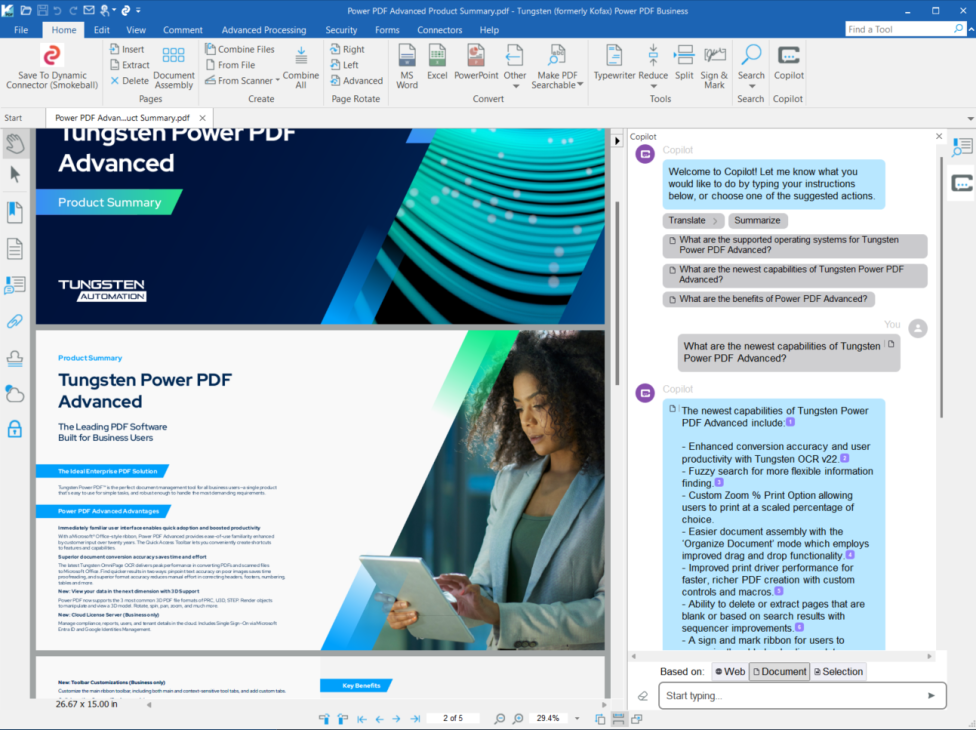976x730 pixels.
Task: Switch to the Forms ribbon tab
Action: pos(387,29)
